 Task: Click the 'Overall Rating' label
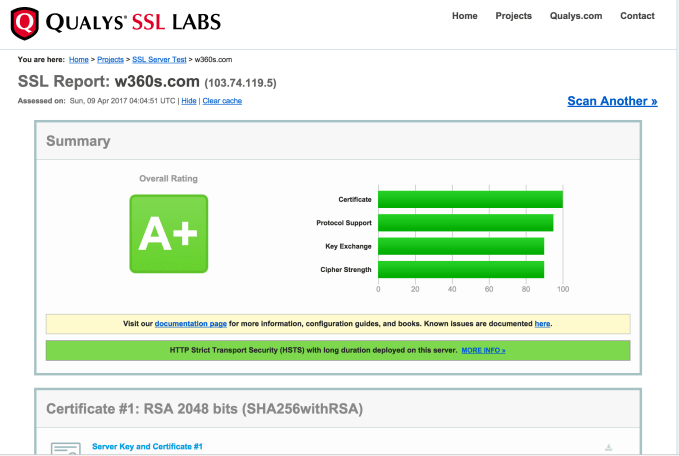click(168, 178)
